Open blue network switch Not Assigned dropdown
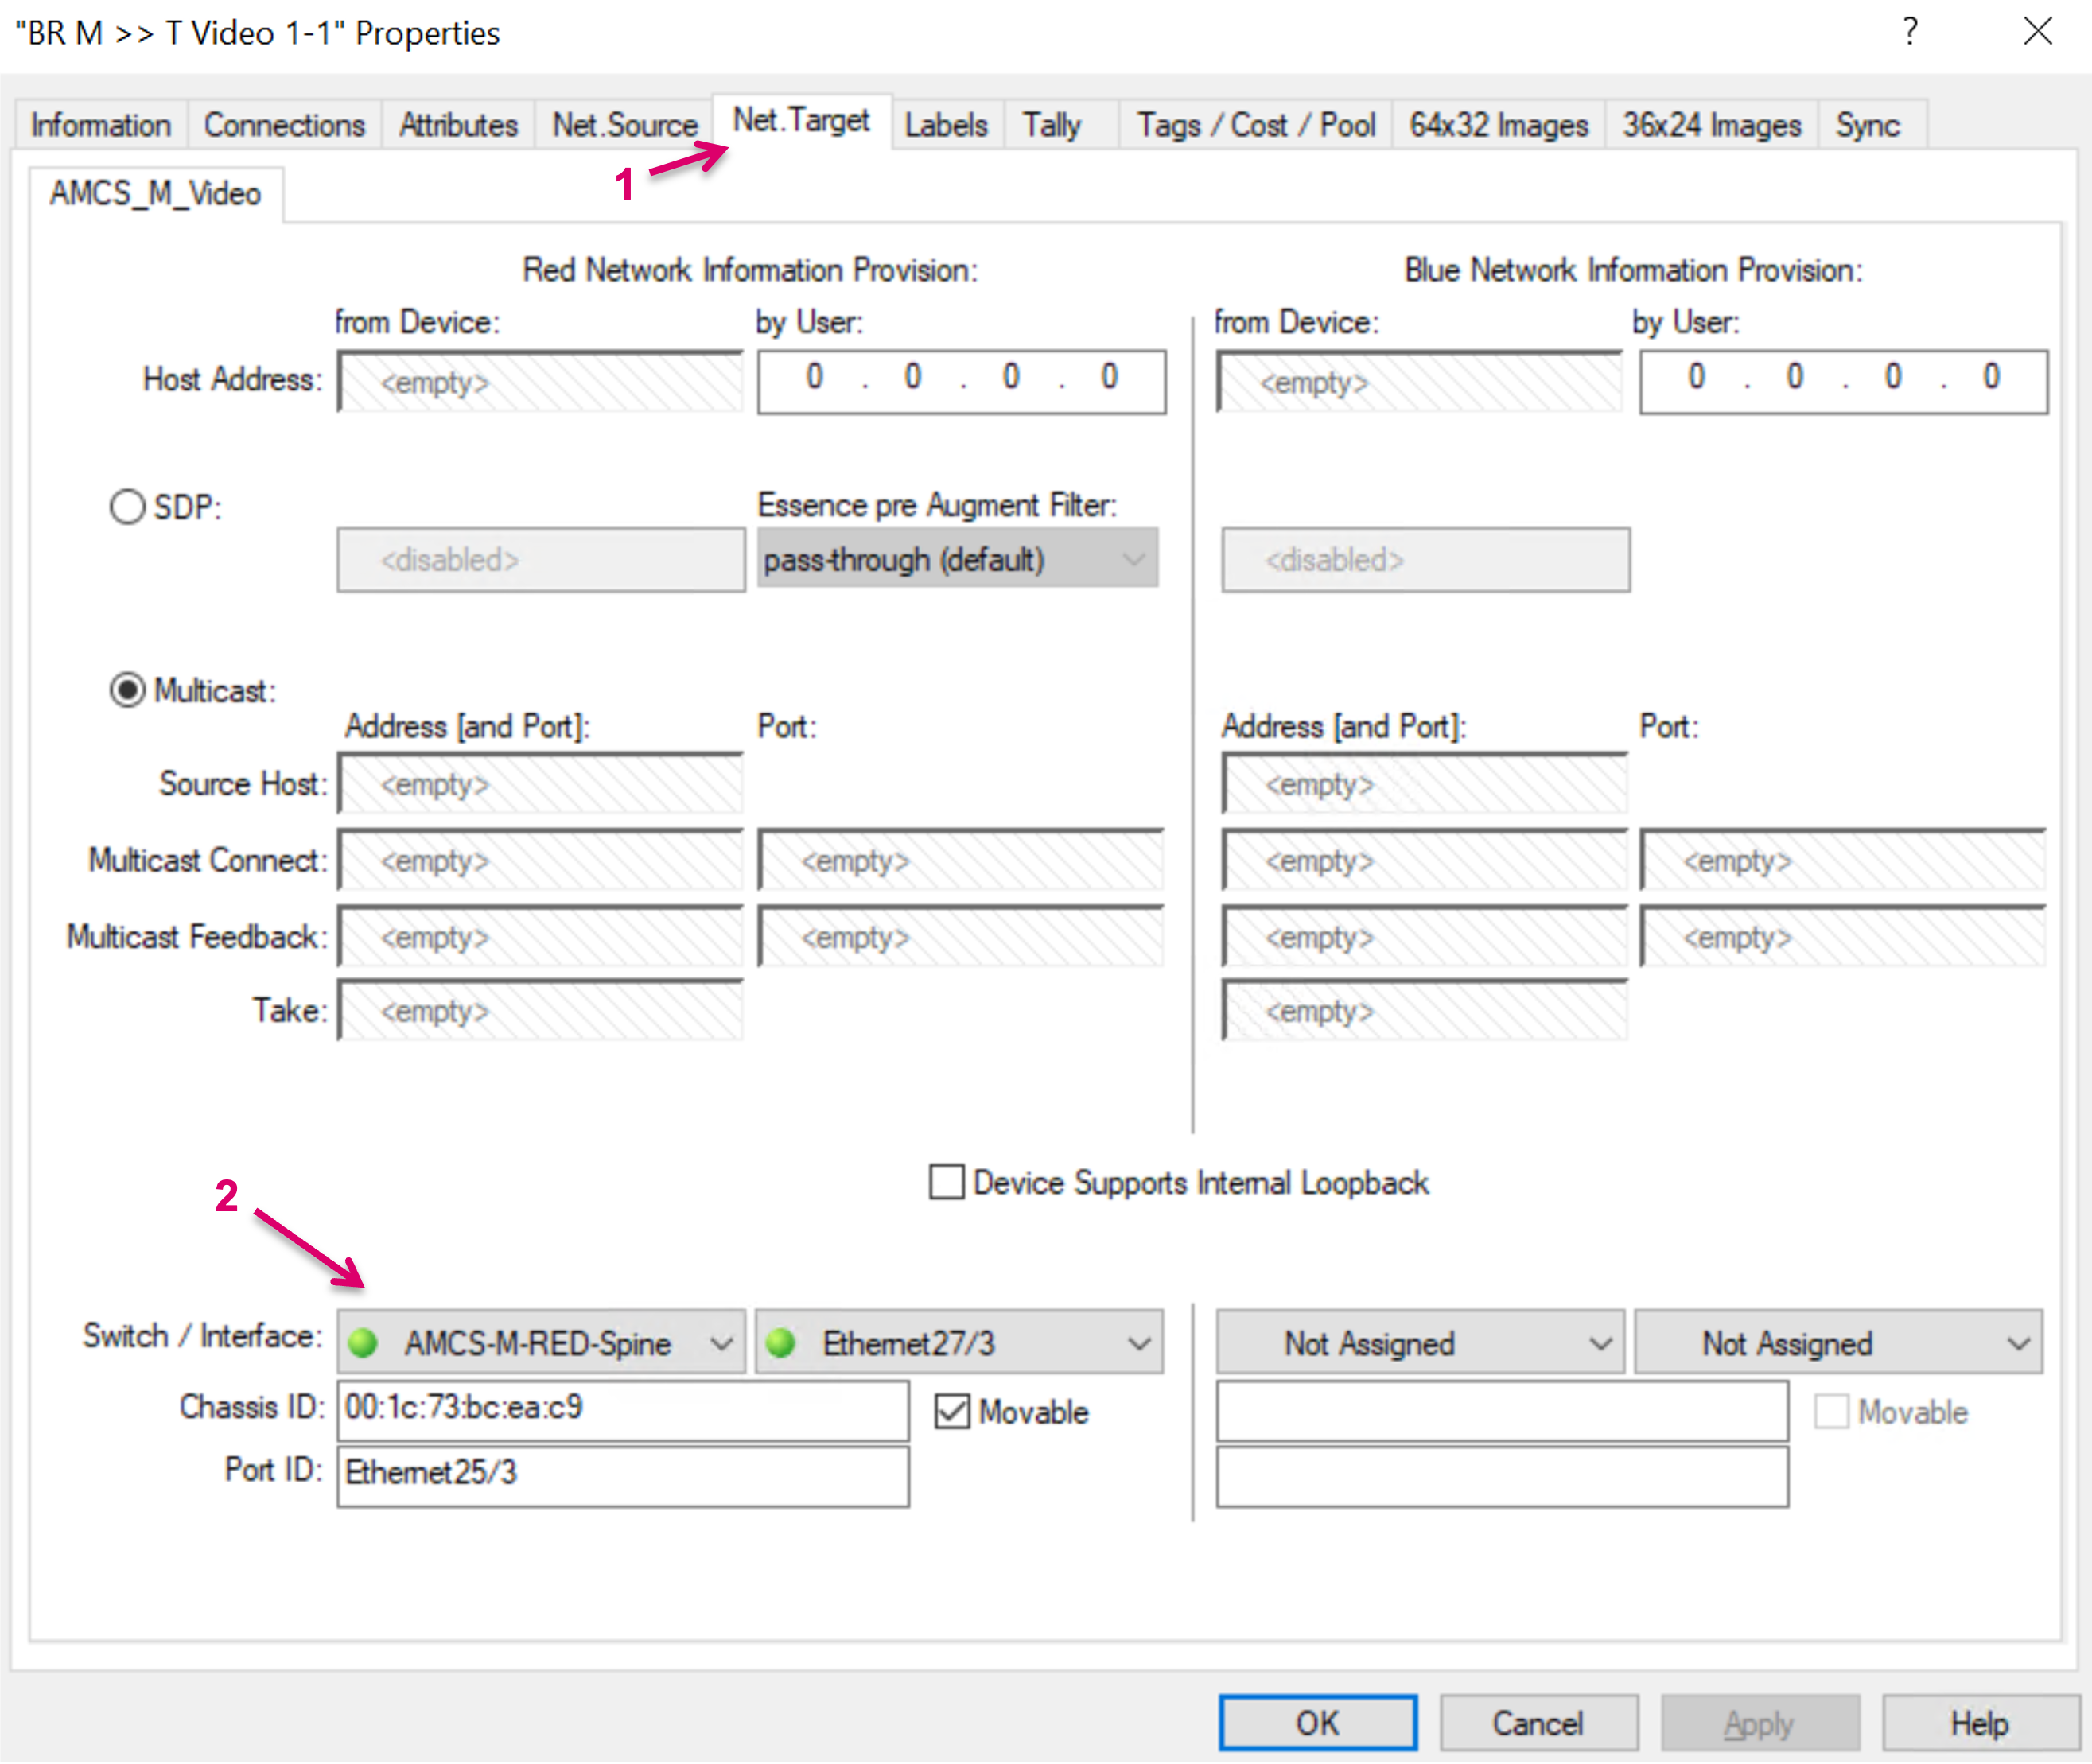 tap(1420, 1343)
